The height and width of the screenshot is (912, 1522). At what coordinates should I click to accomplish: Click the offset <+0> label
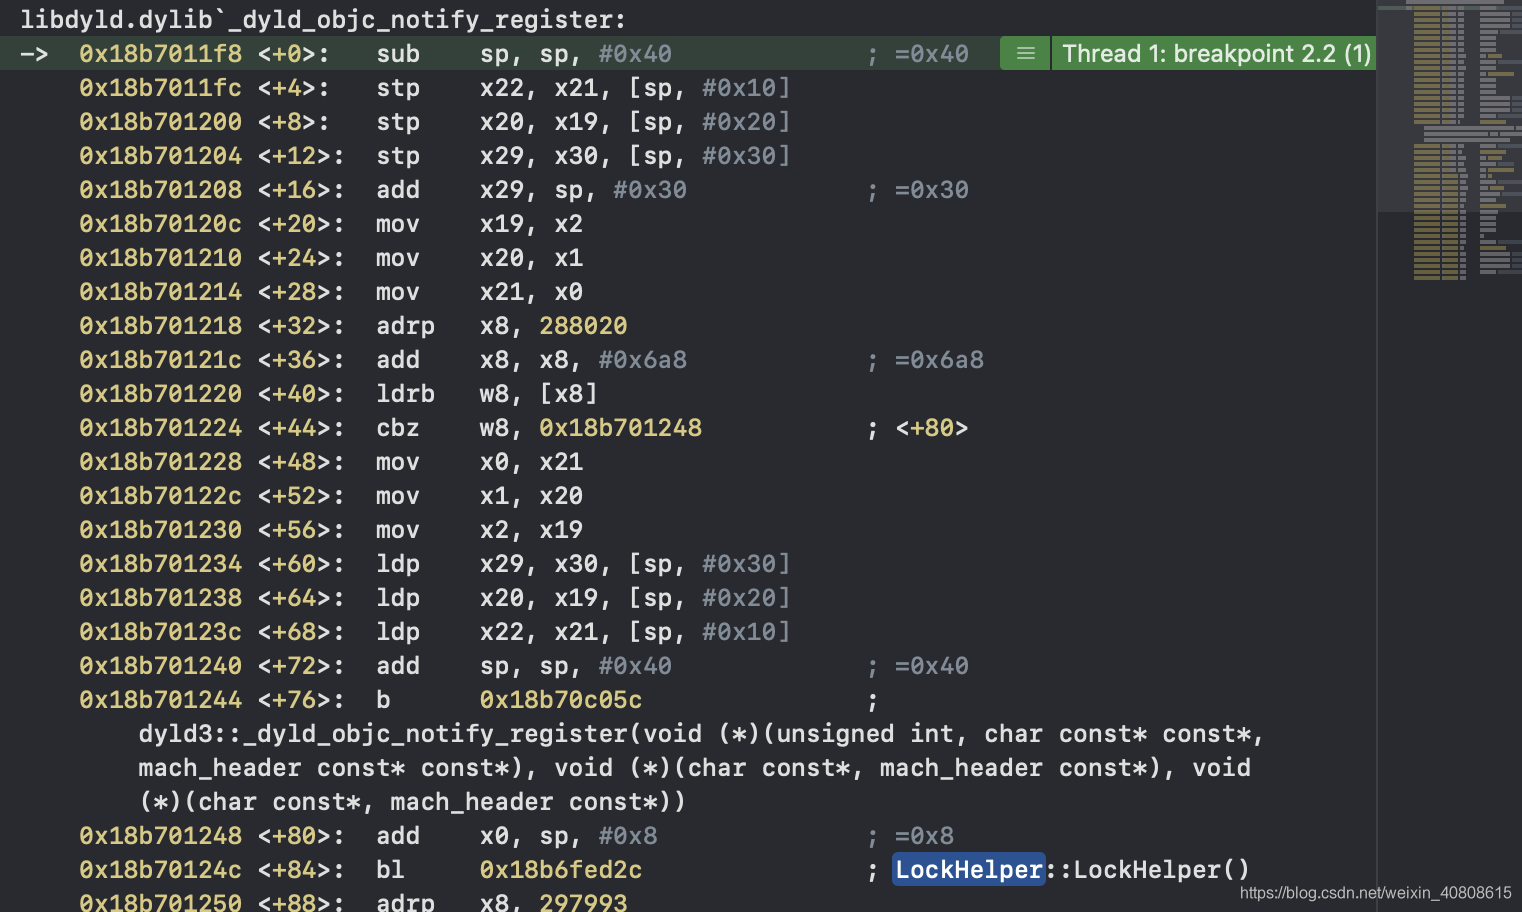[x=294, y=54]
